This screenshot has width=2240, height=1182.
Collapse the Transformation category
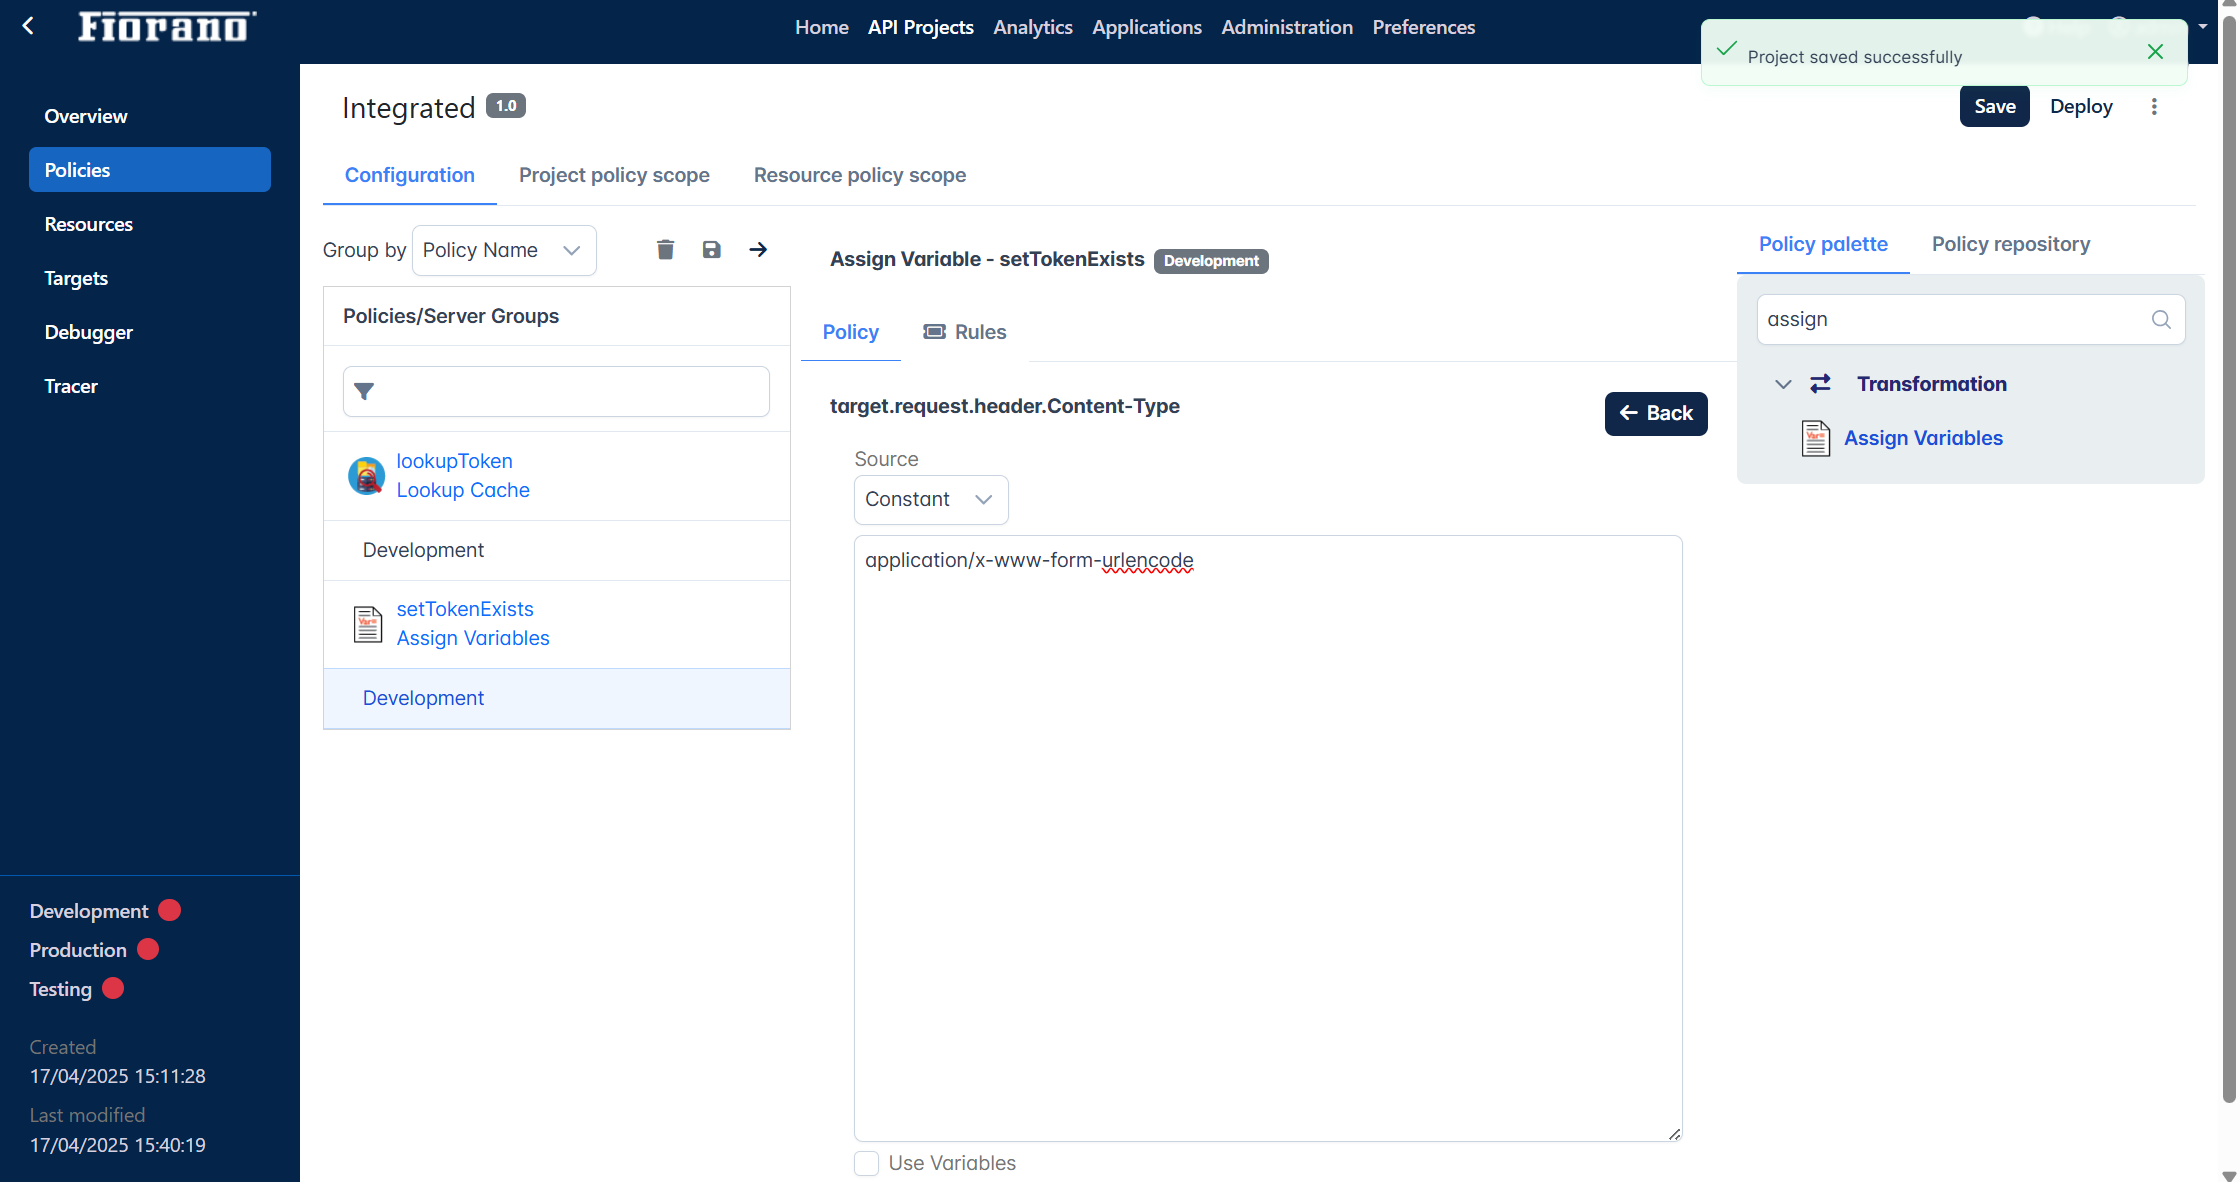point(1783,384)
